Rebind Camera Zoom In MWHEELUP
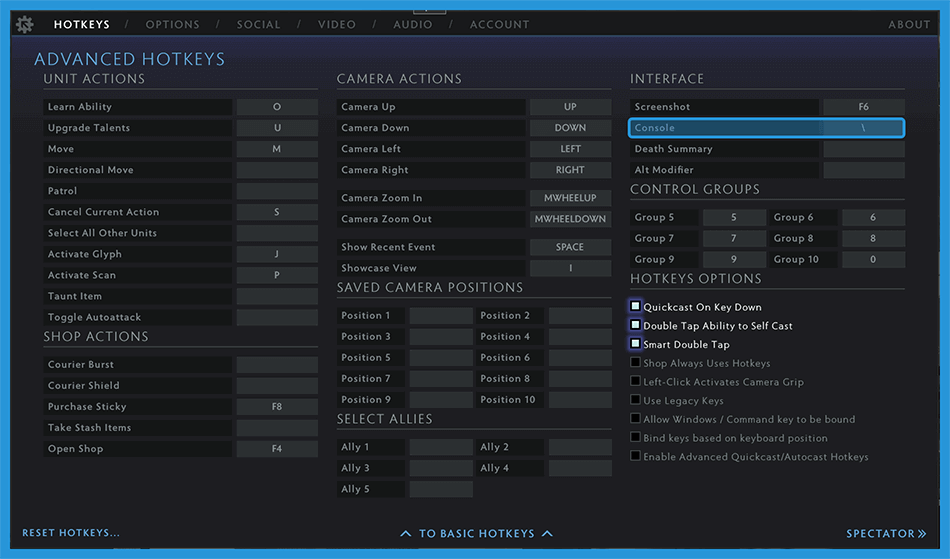The height and width of the screenshot is (559, 950). click(570, 198)
